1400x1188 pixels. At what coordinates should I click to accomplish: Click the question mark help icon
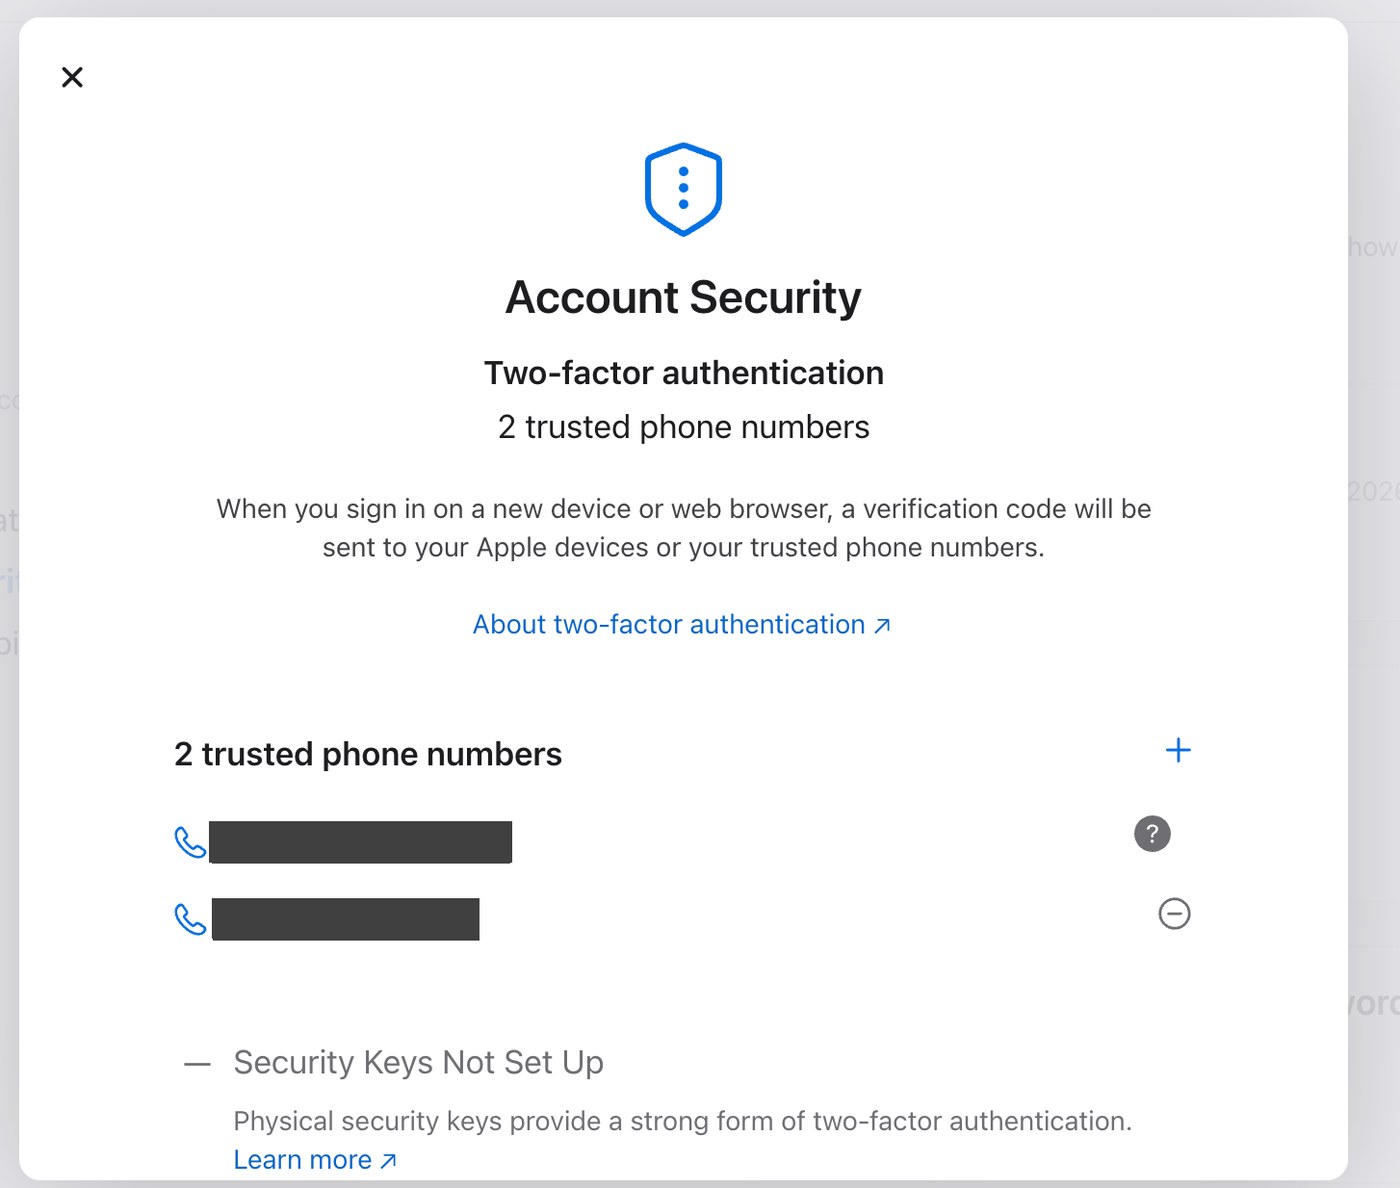[x=1152, y=833]
